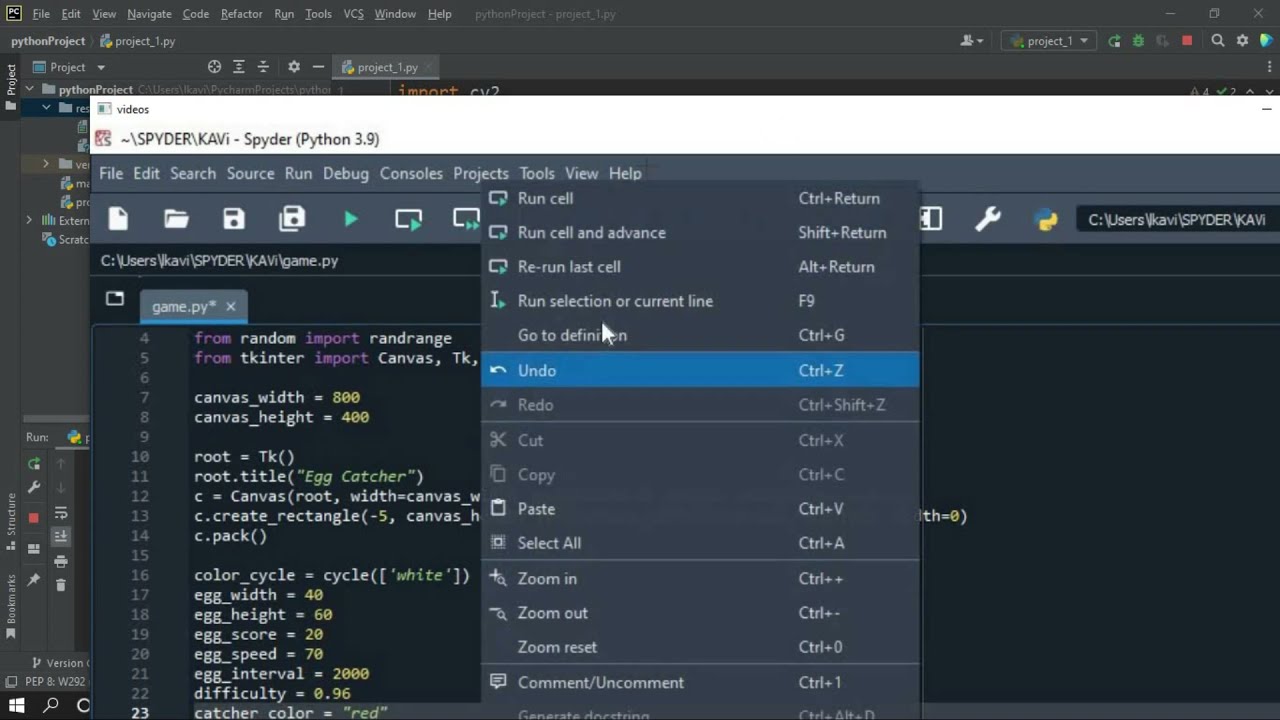Click Spyder's Save all files icon
Image resolution: width=1280 pixels, height=720 pixels.
(x=292, y=219)
